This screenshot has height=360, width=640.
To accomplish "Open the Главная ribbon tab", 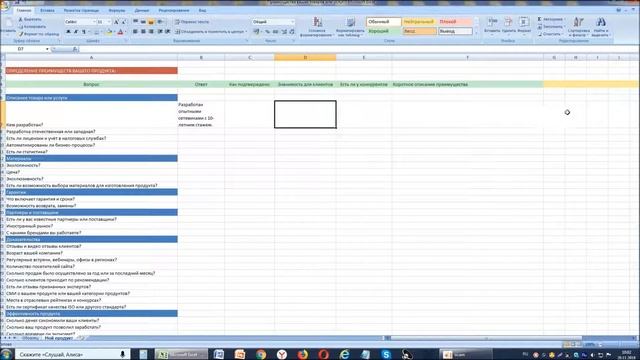I will (24, 10).
